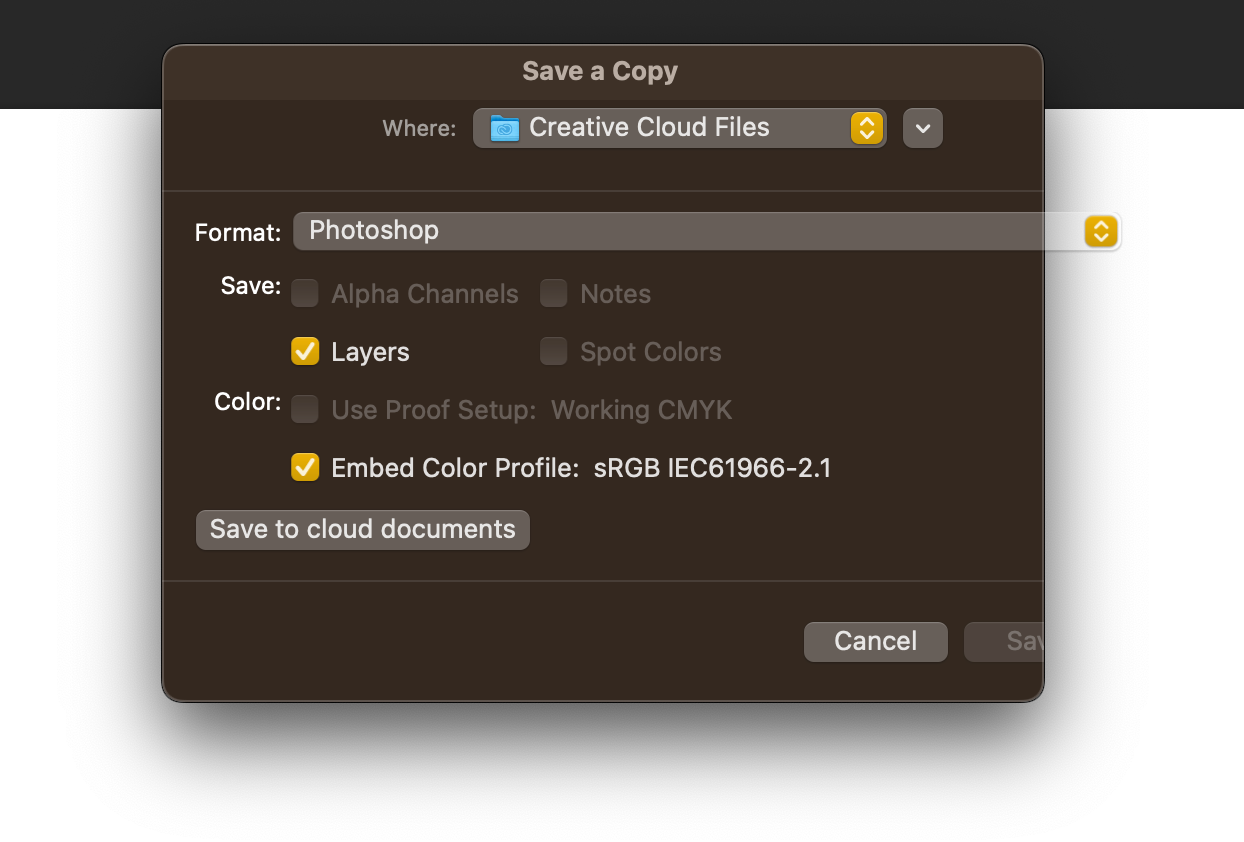
Task: Open the Where location dropdown
Action: tap(680, 127)
